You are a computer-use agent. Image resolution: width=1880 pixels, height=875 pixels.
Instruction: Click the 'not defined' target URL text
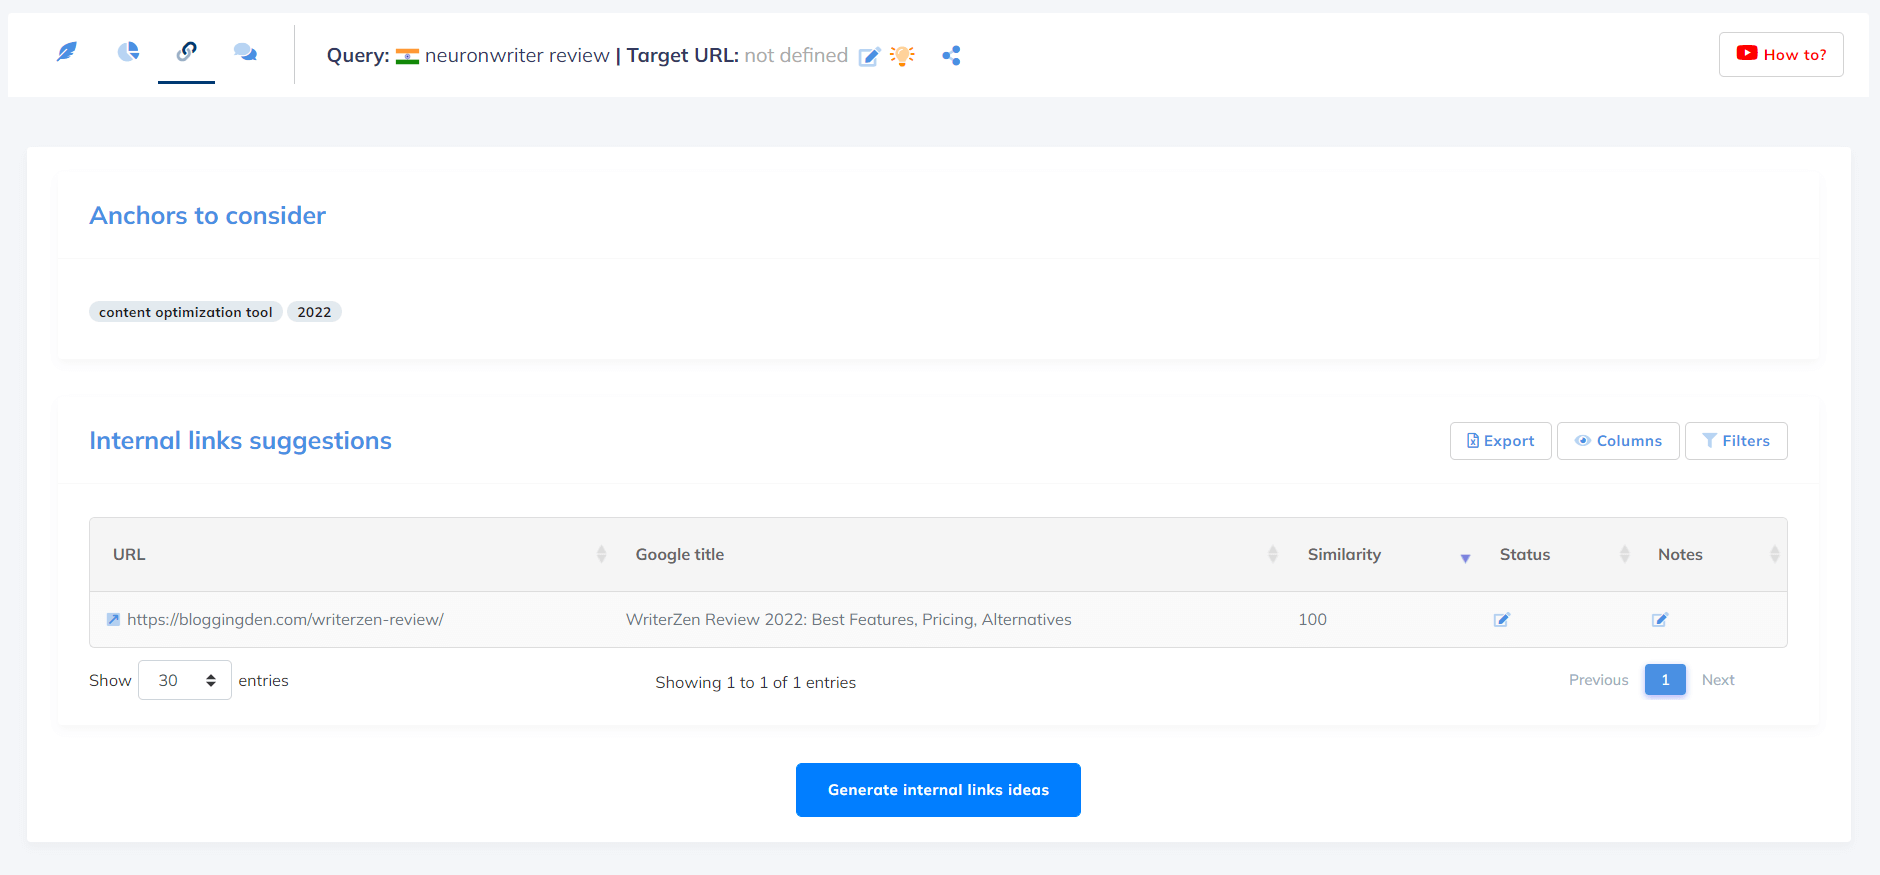pyautogui.click(x=796, y=56)
